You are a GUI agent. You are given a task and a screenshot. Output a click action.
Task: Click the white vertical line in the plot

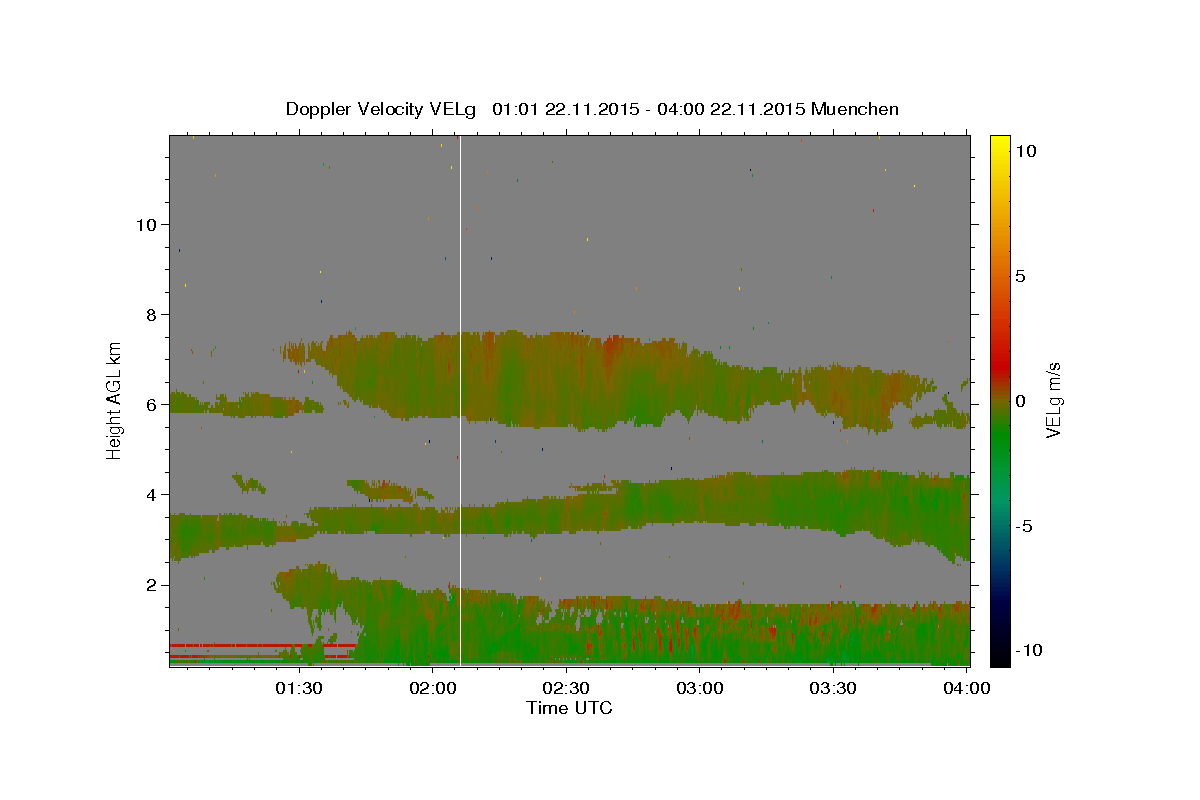[460, 400]
